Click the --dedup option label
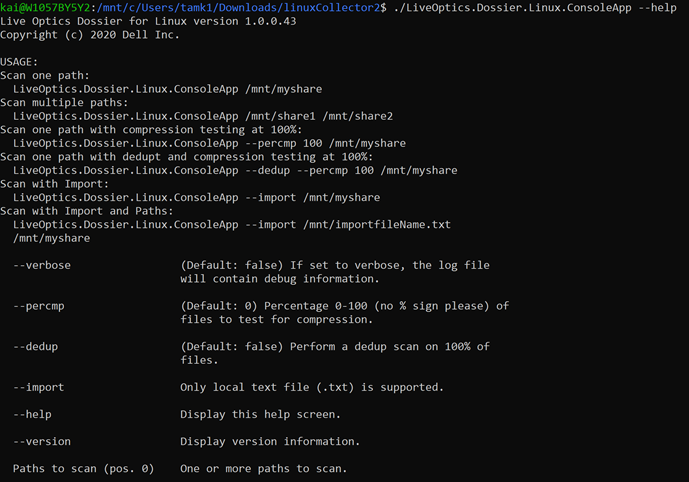Screen dimensions: 689x482 pyautogui.click(x=36, y=347)
